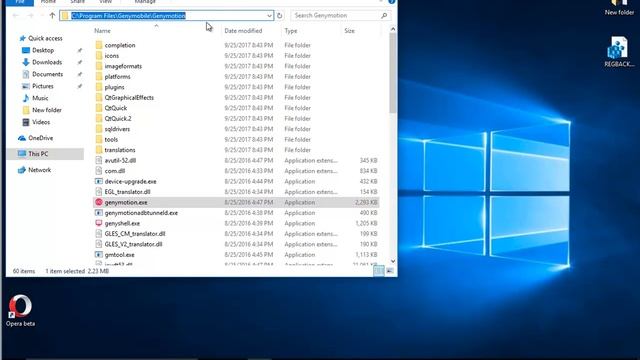Screen dimensions: 640x360
Task: Select Music in the navigation pane
Action: [x=40, y=98]
